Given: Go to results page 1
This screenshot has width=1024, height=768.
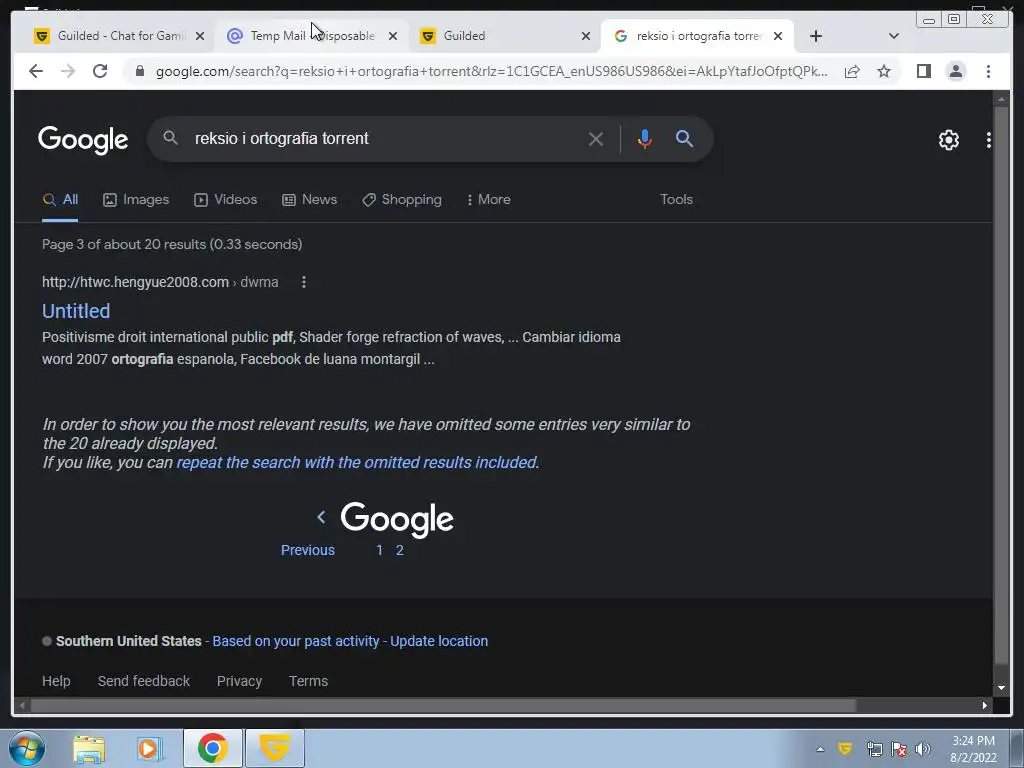Looking at the screenshot, I should (379, 550).
